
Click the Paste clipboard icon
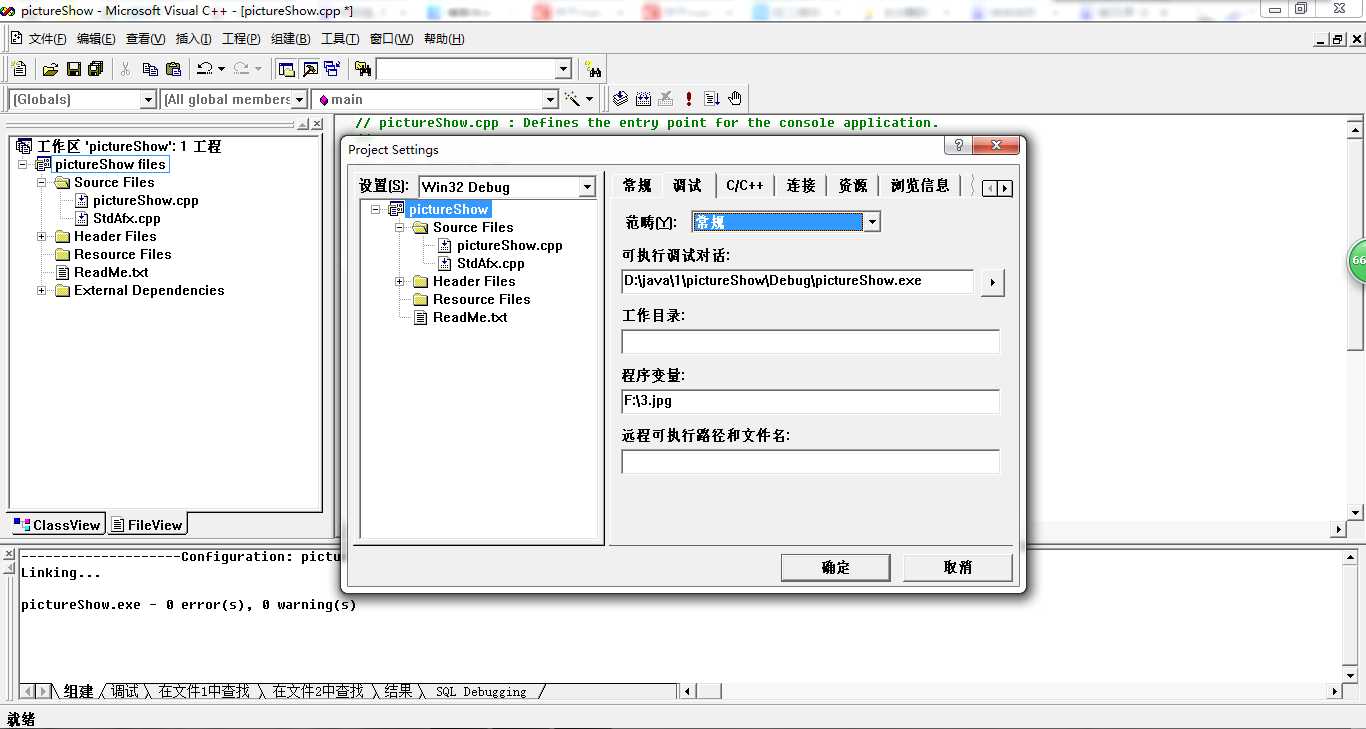tap(173, 69)
